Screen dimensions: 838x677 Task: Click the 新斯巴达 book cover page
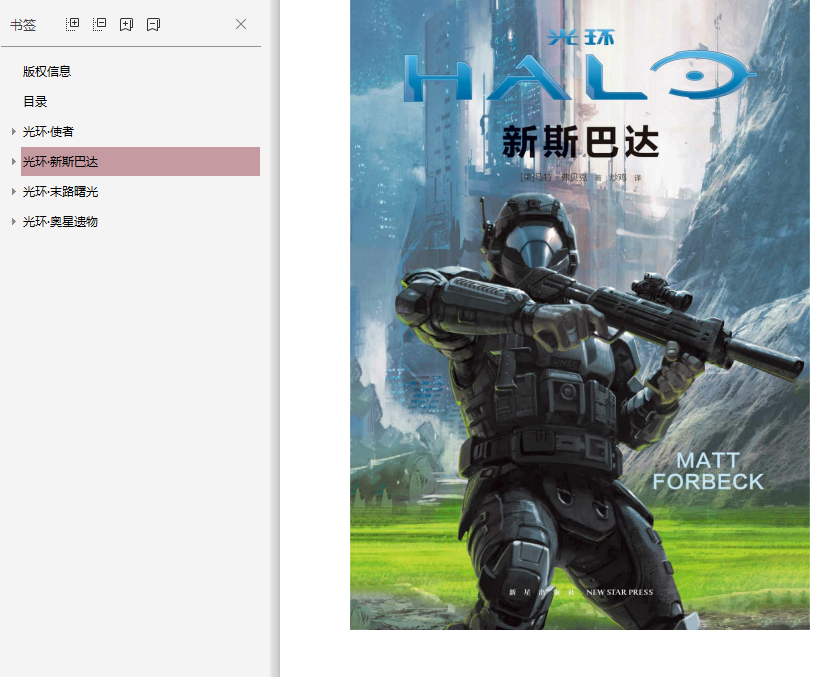580,315
